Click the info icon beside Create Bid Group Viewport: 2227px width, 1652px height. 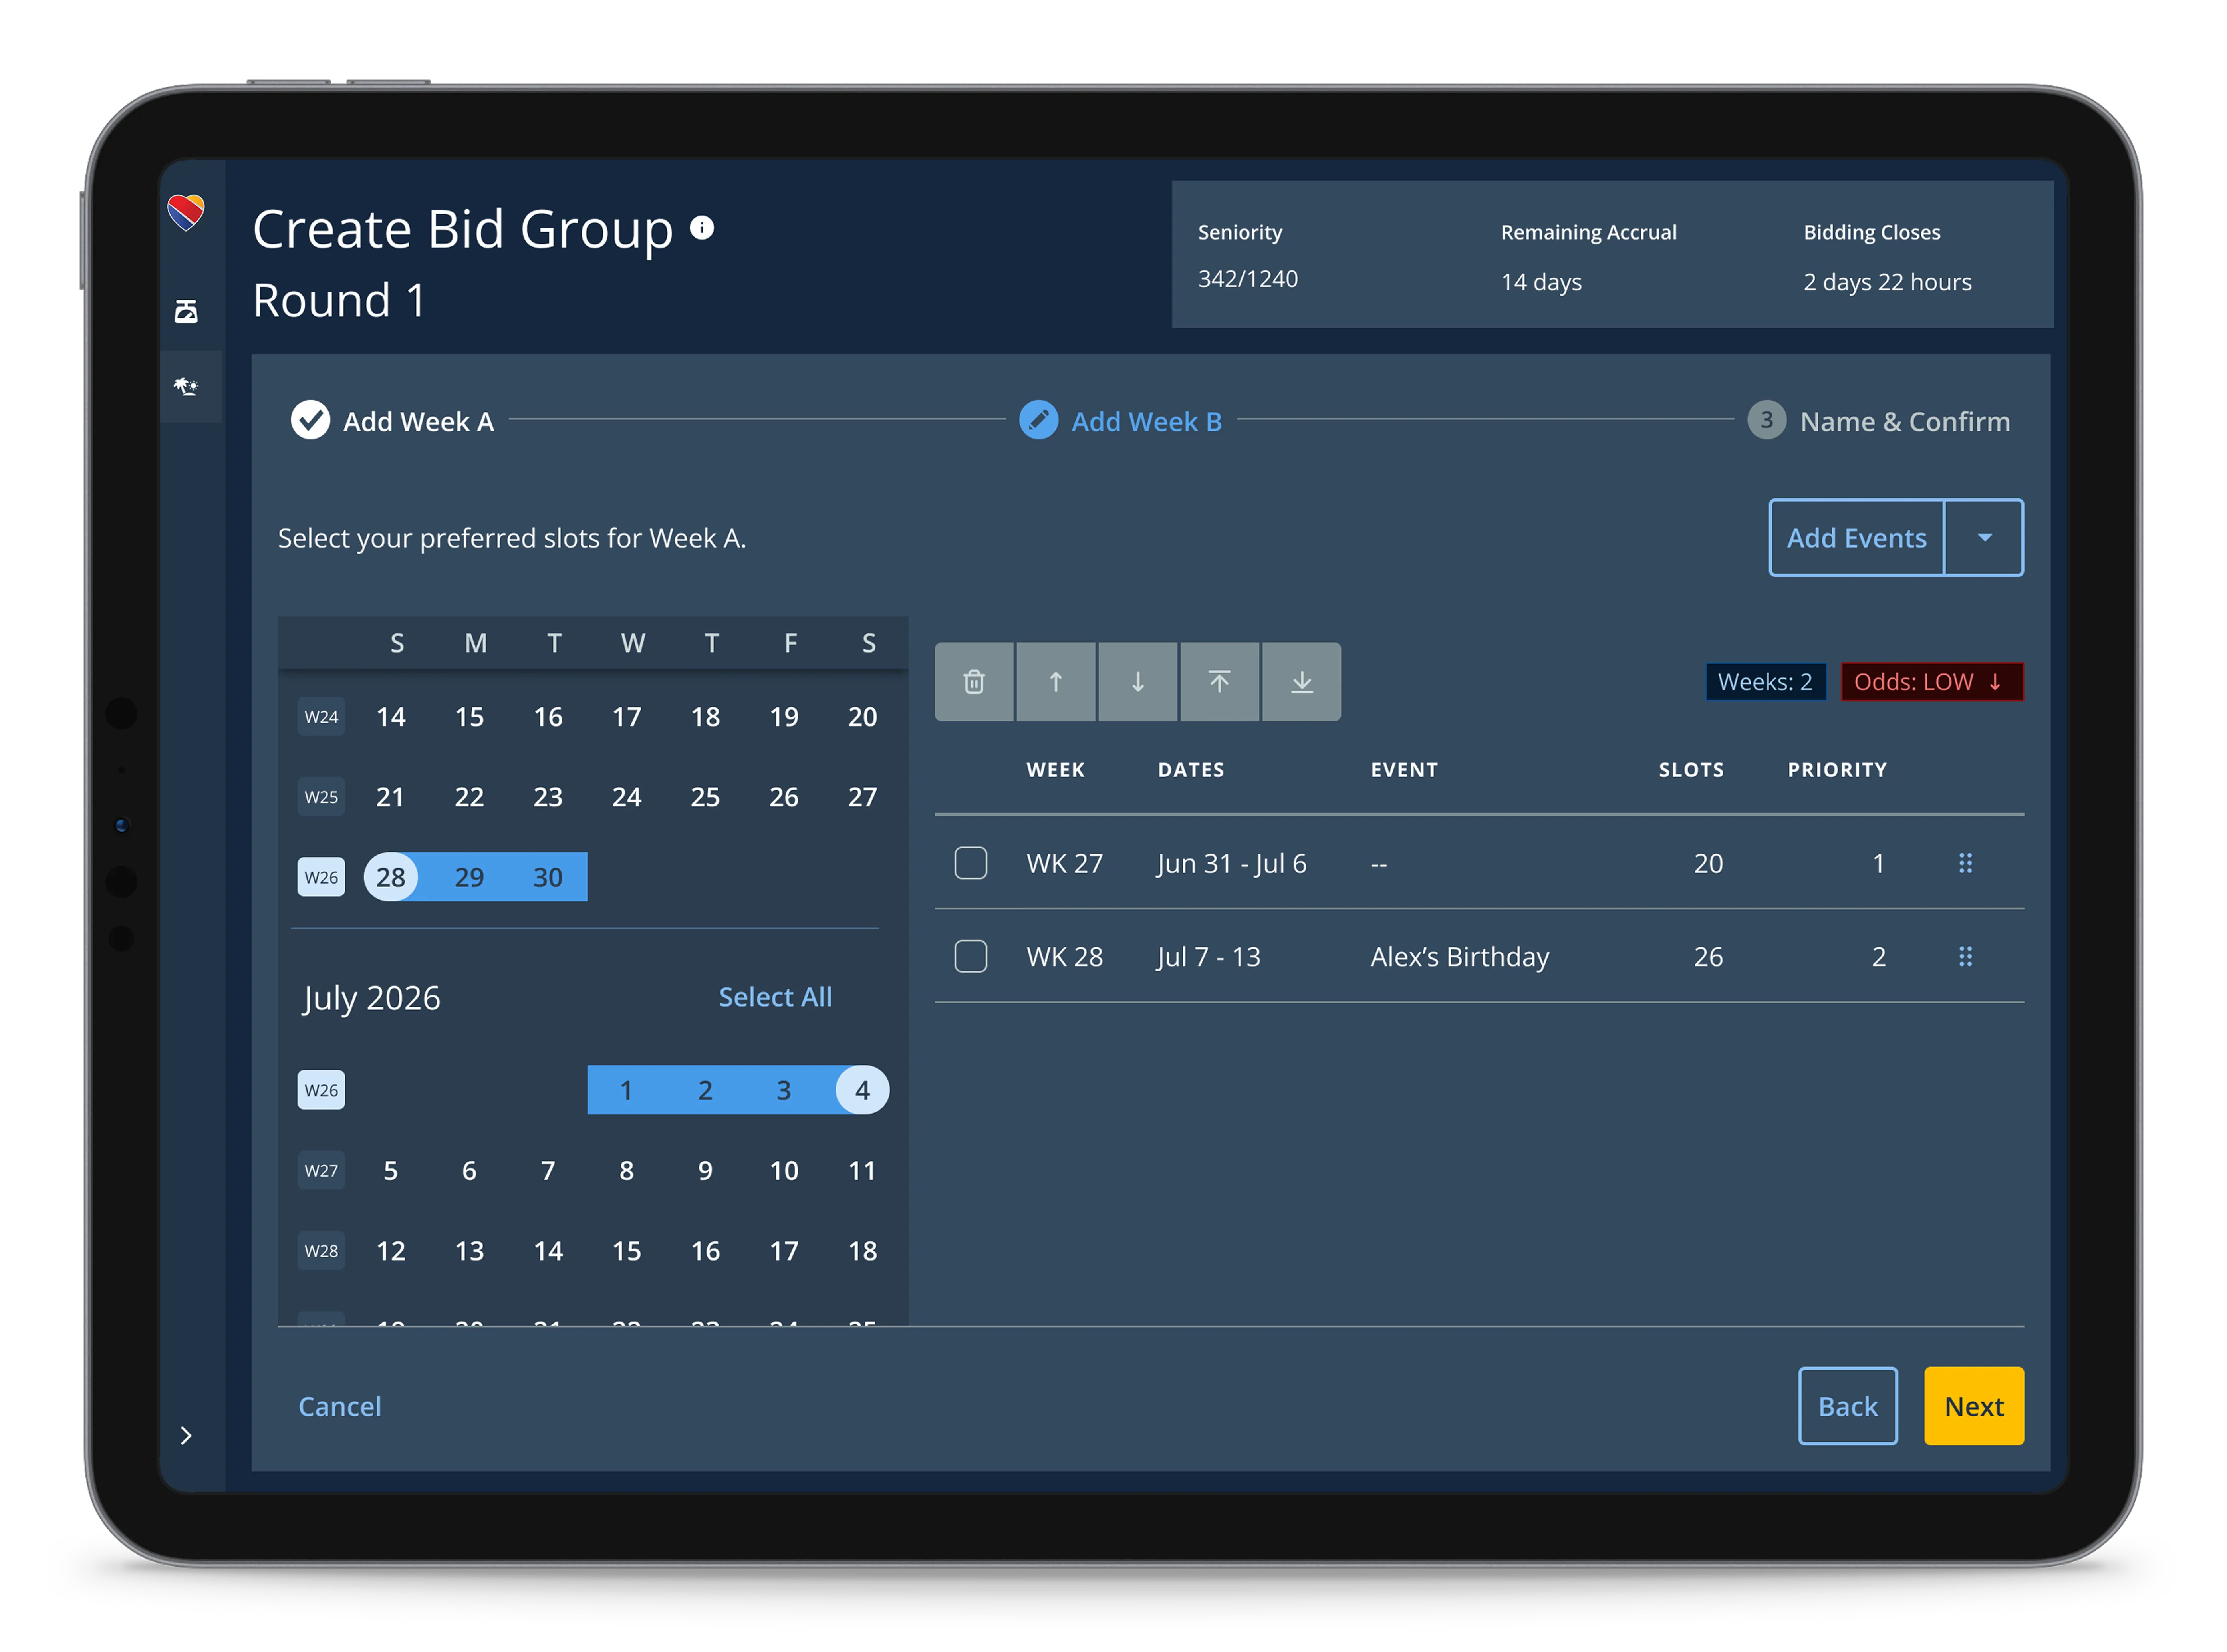[702, 228]
